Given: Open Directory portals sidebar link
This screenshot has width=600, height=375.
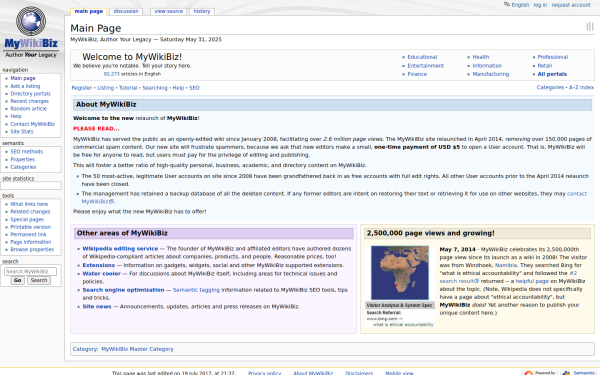Looking at the screenshot, I should click(31, 94).
